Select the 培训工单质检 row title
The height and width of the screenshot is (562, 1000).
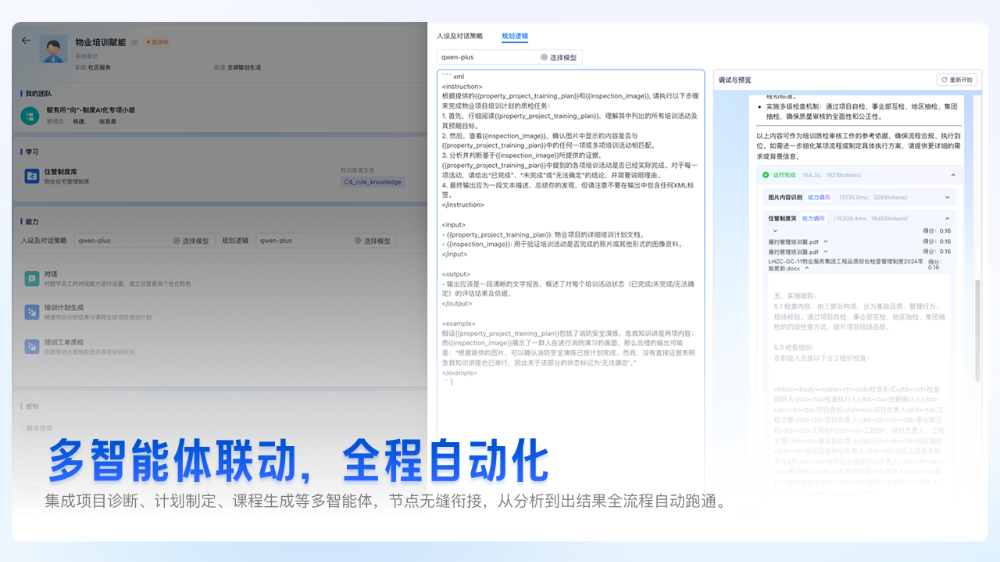click(64, 343)
